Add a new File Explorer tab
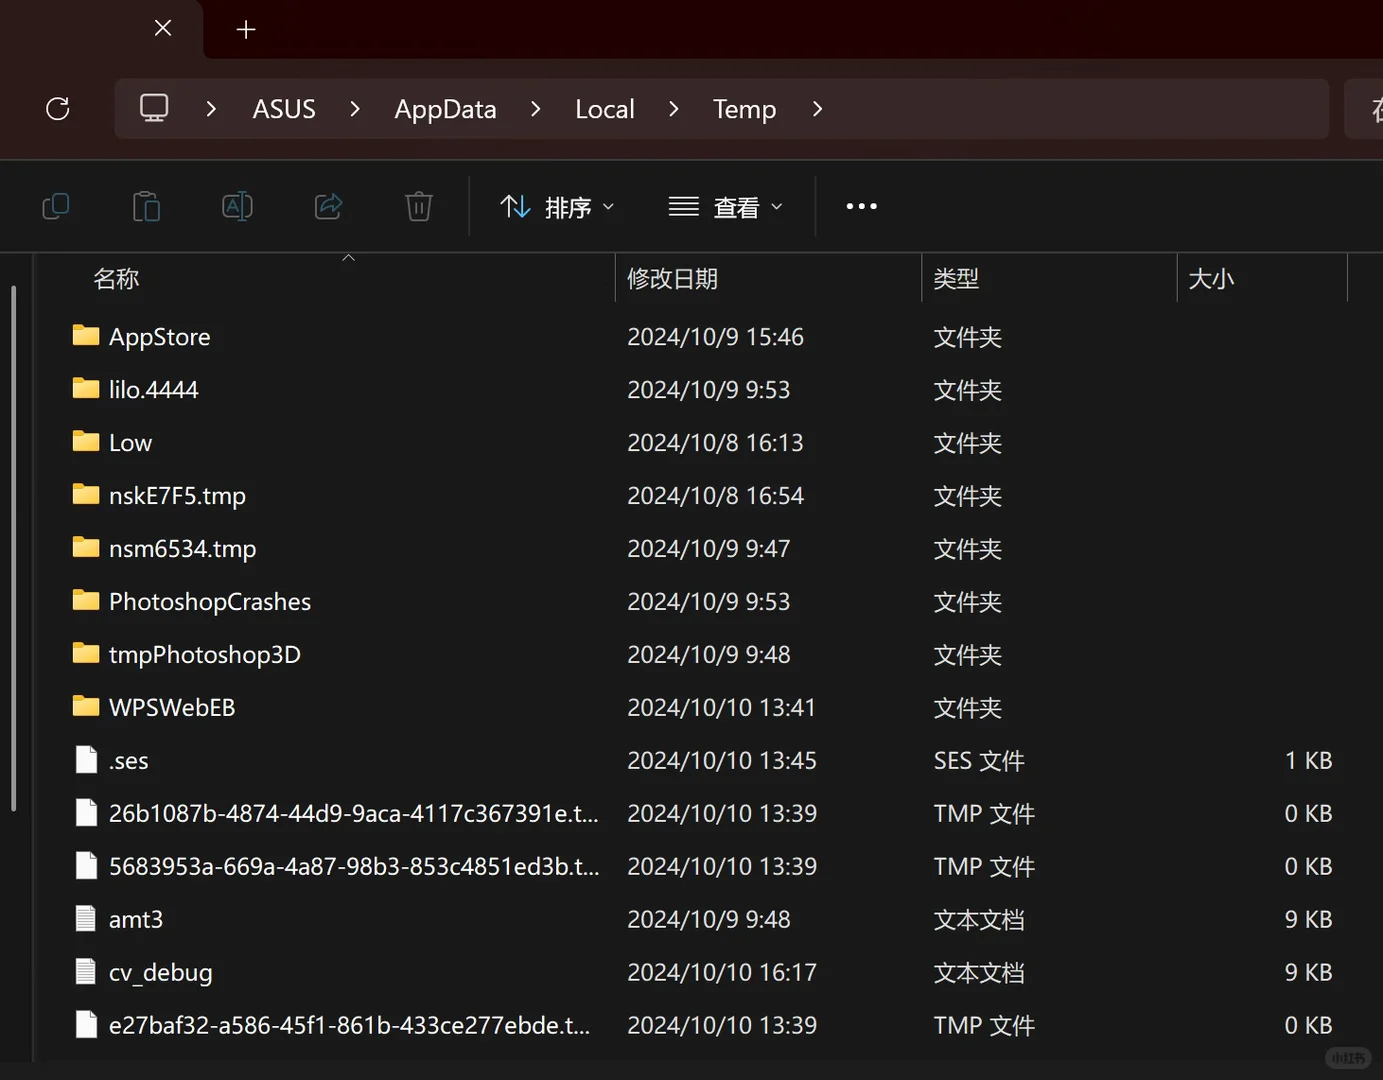The width and height of the screenshot is (1383, 1080). click(x=246, y=30)
